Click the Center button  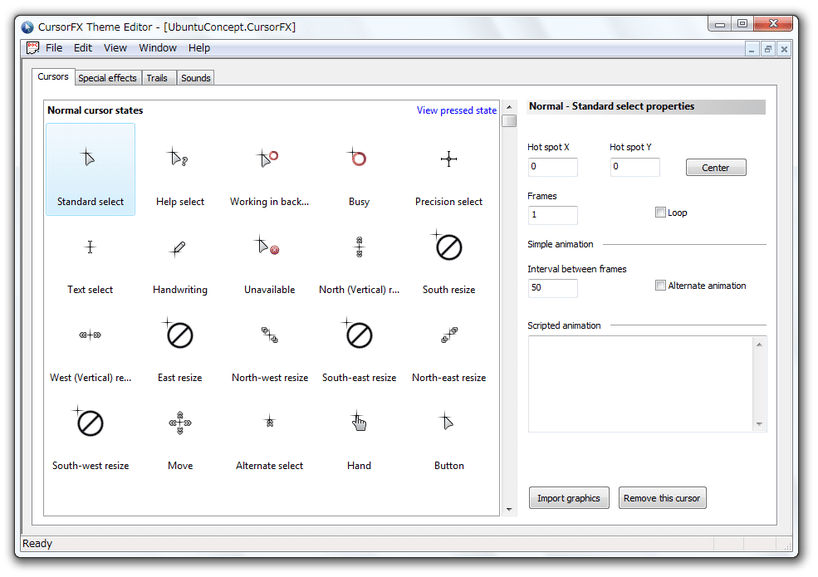(716, 167)
